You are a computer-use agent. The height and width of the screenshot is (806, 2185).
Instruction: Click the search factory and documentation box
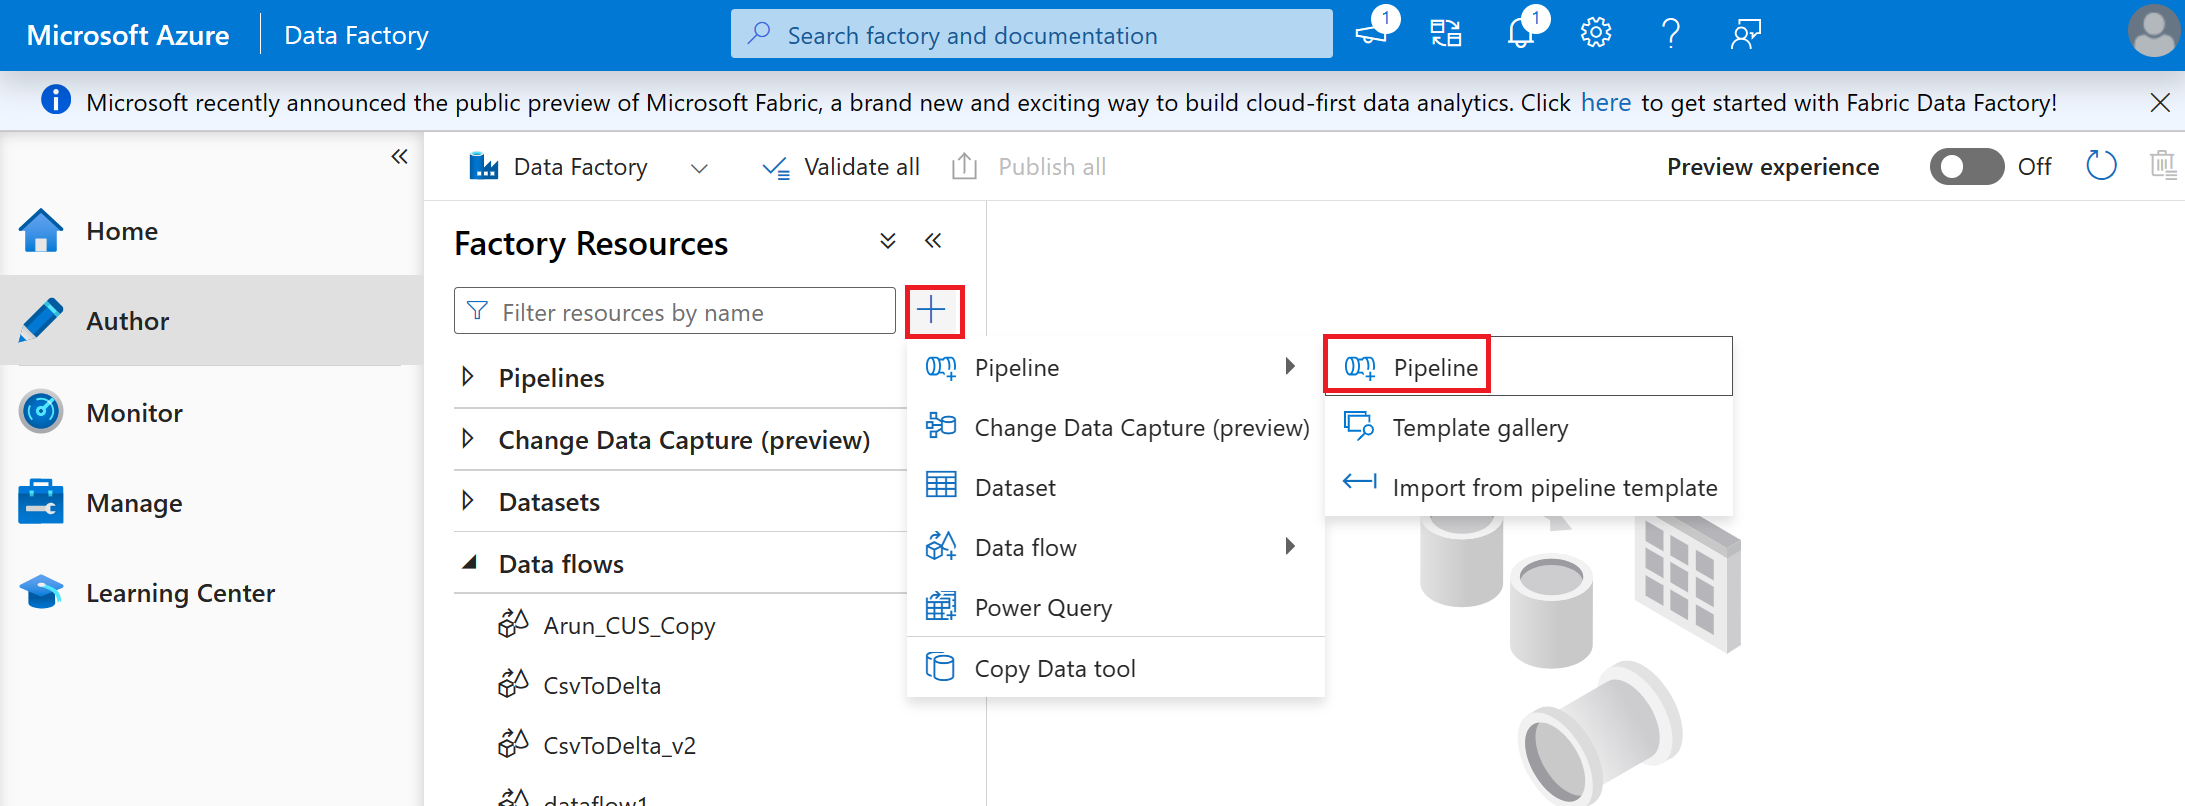(x=1031, y=34)
